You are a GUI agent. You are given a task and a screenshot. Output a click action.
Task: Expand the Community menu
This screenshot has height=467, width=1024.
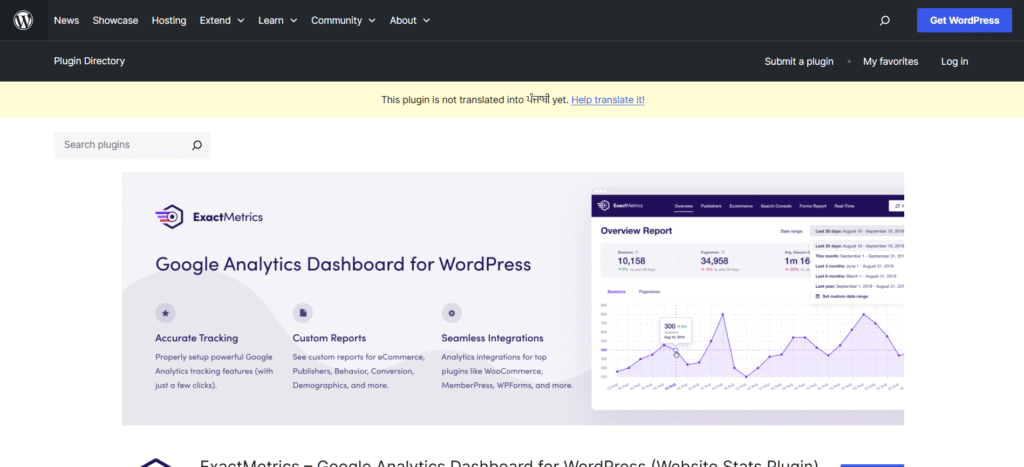(x=344, y=20)
